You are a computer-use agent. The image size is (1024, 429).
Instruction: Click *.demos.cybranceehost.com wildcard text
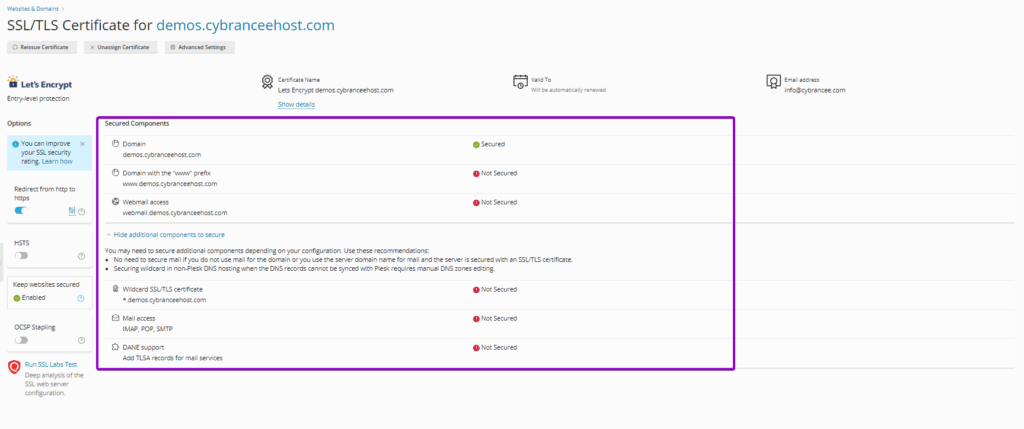165,300
